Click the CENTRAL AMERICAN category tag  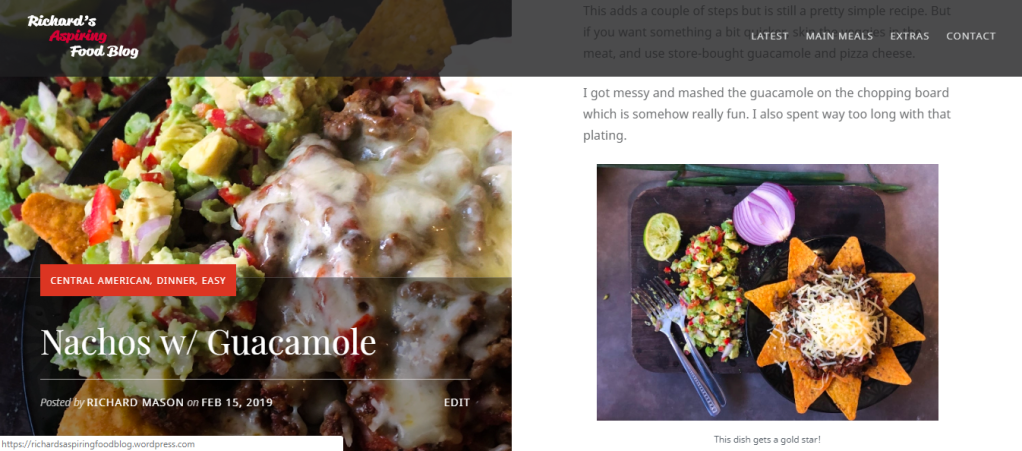tap(102, 281)
